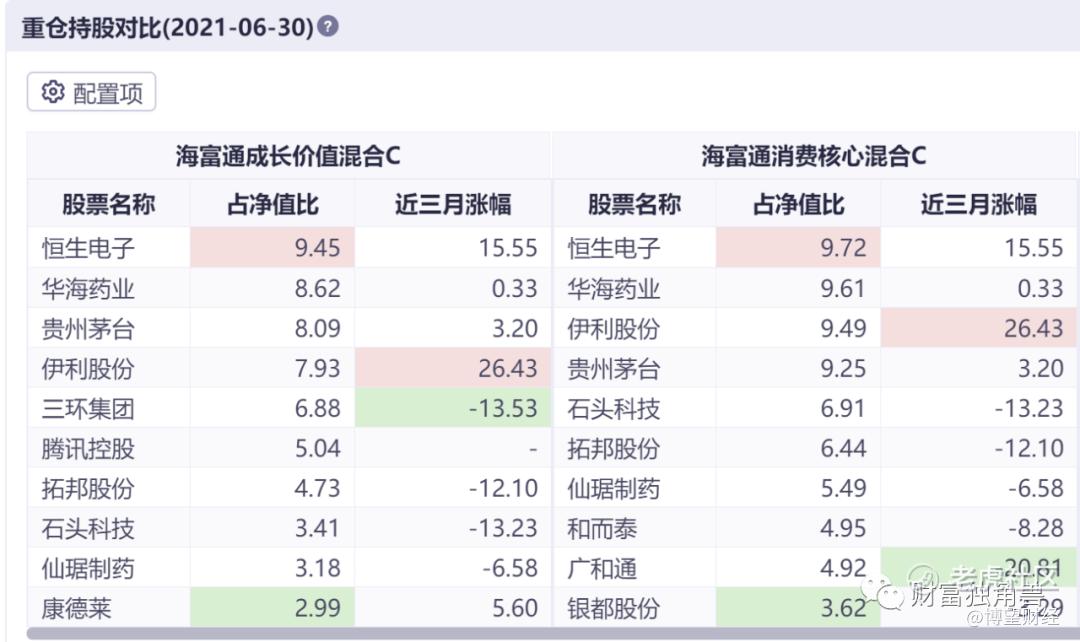The image size is (1080, 642).
Task: Click the gear icon in 配置项
Action: click(x=52, y=93)
